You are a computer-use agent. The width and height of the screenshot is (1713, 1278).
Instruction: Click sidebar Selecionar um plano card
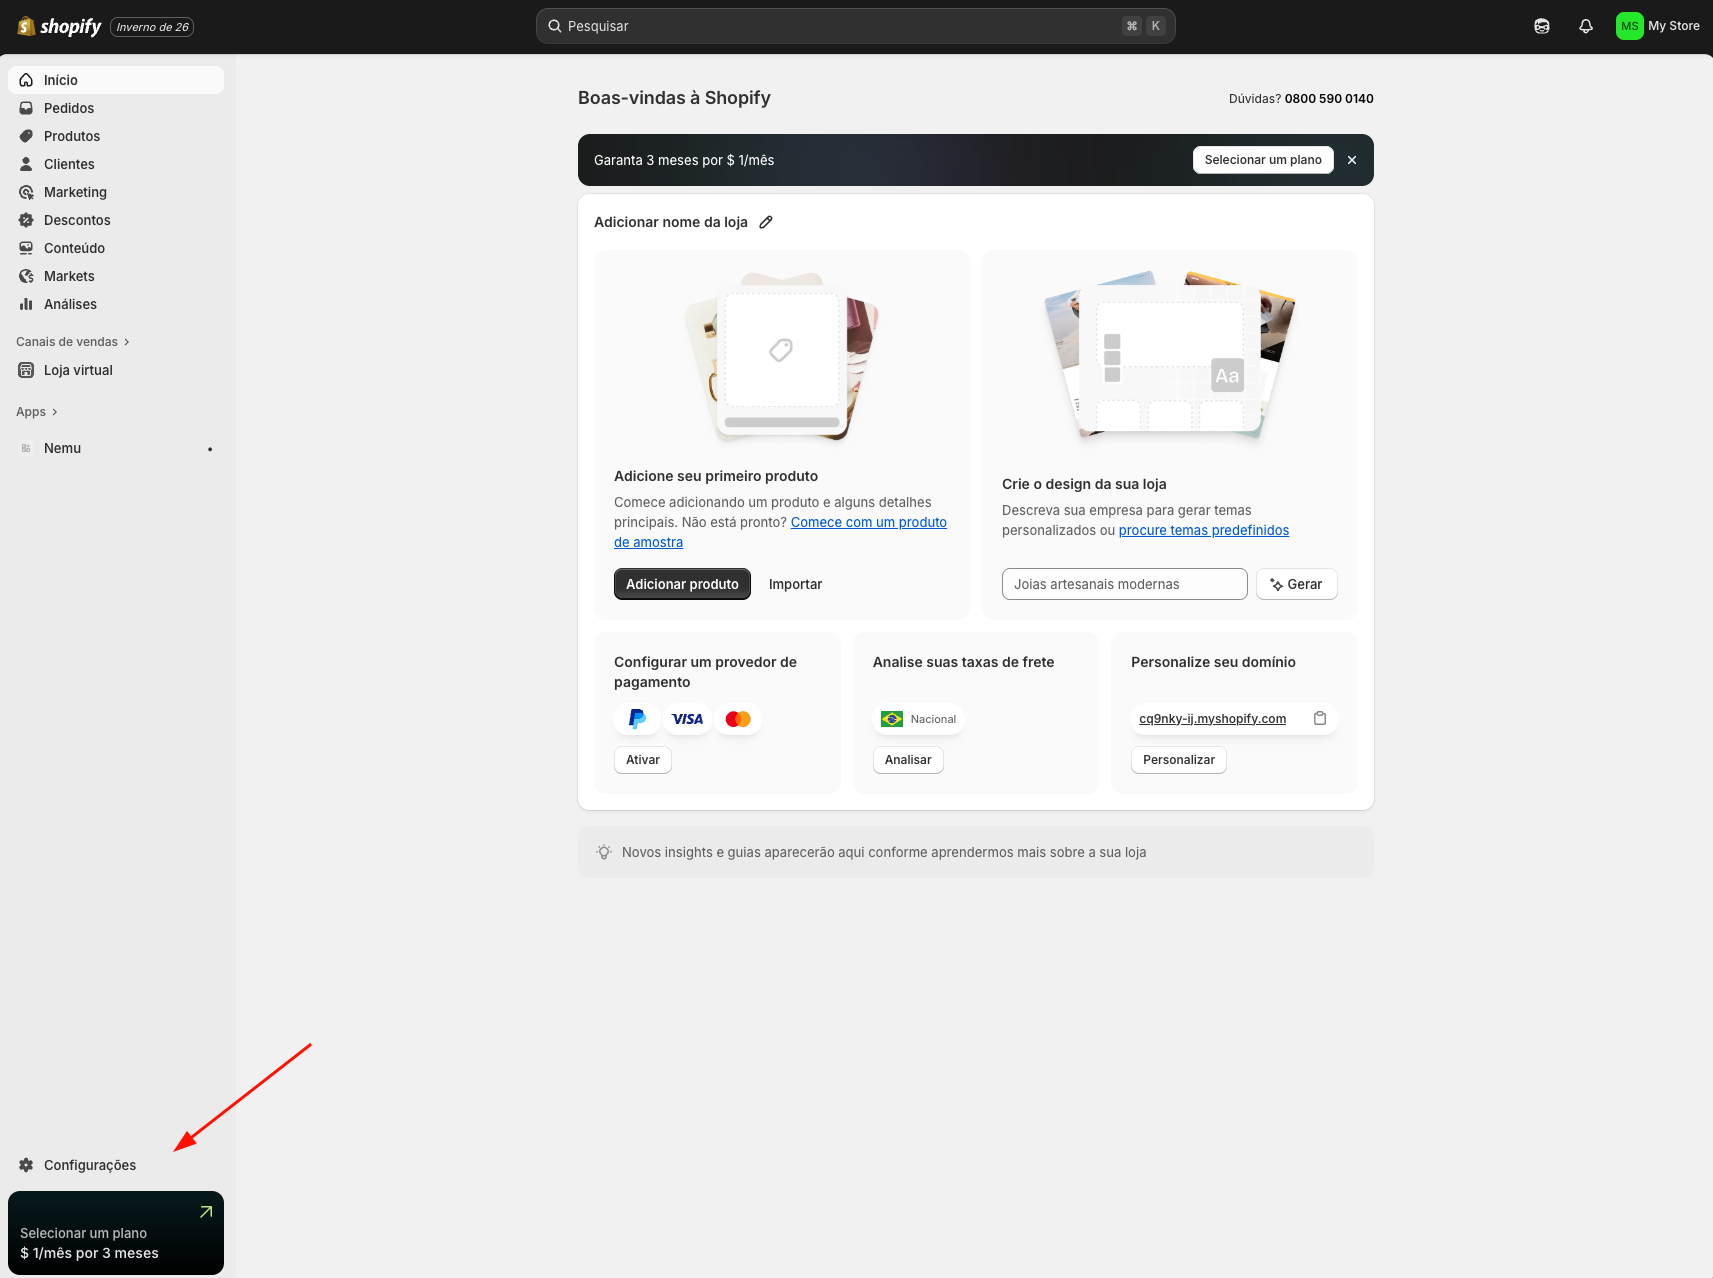click(x=116, y=1233)
